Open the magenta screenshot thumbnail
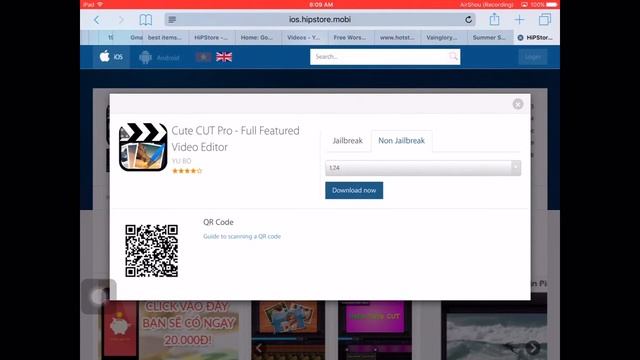This screenshot has height=360, width=640. point(375,330)
